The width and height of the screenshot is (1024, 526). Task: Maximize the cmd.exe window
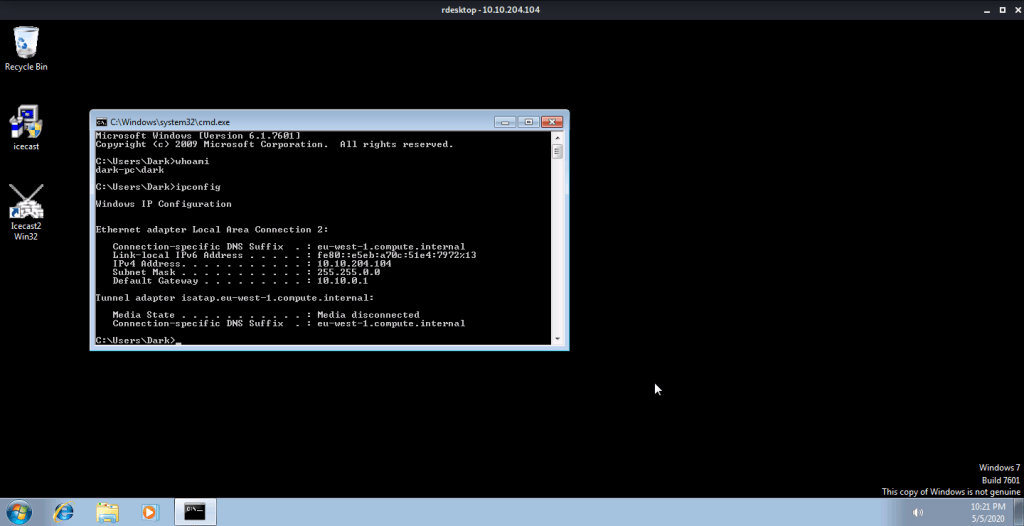(528, 121)
